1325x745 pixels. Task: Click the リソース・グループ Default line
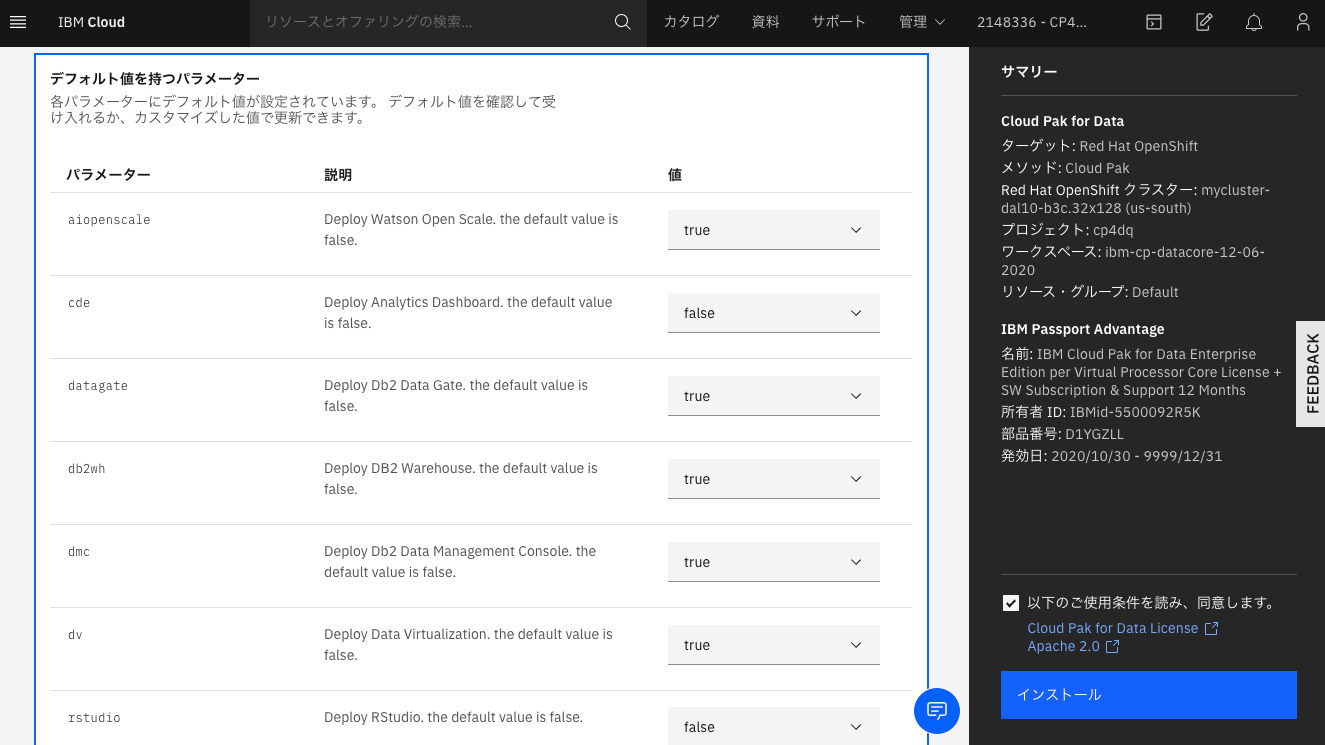pyautogui.click(x=1090, y=292)
